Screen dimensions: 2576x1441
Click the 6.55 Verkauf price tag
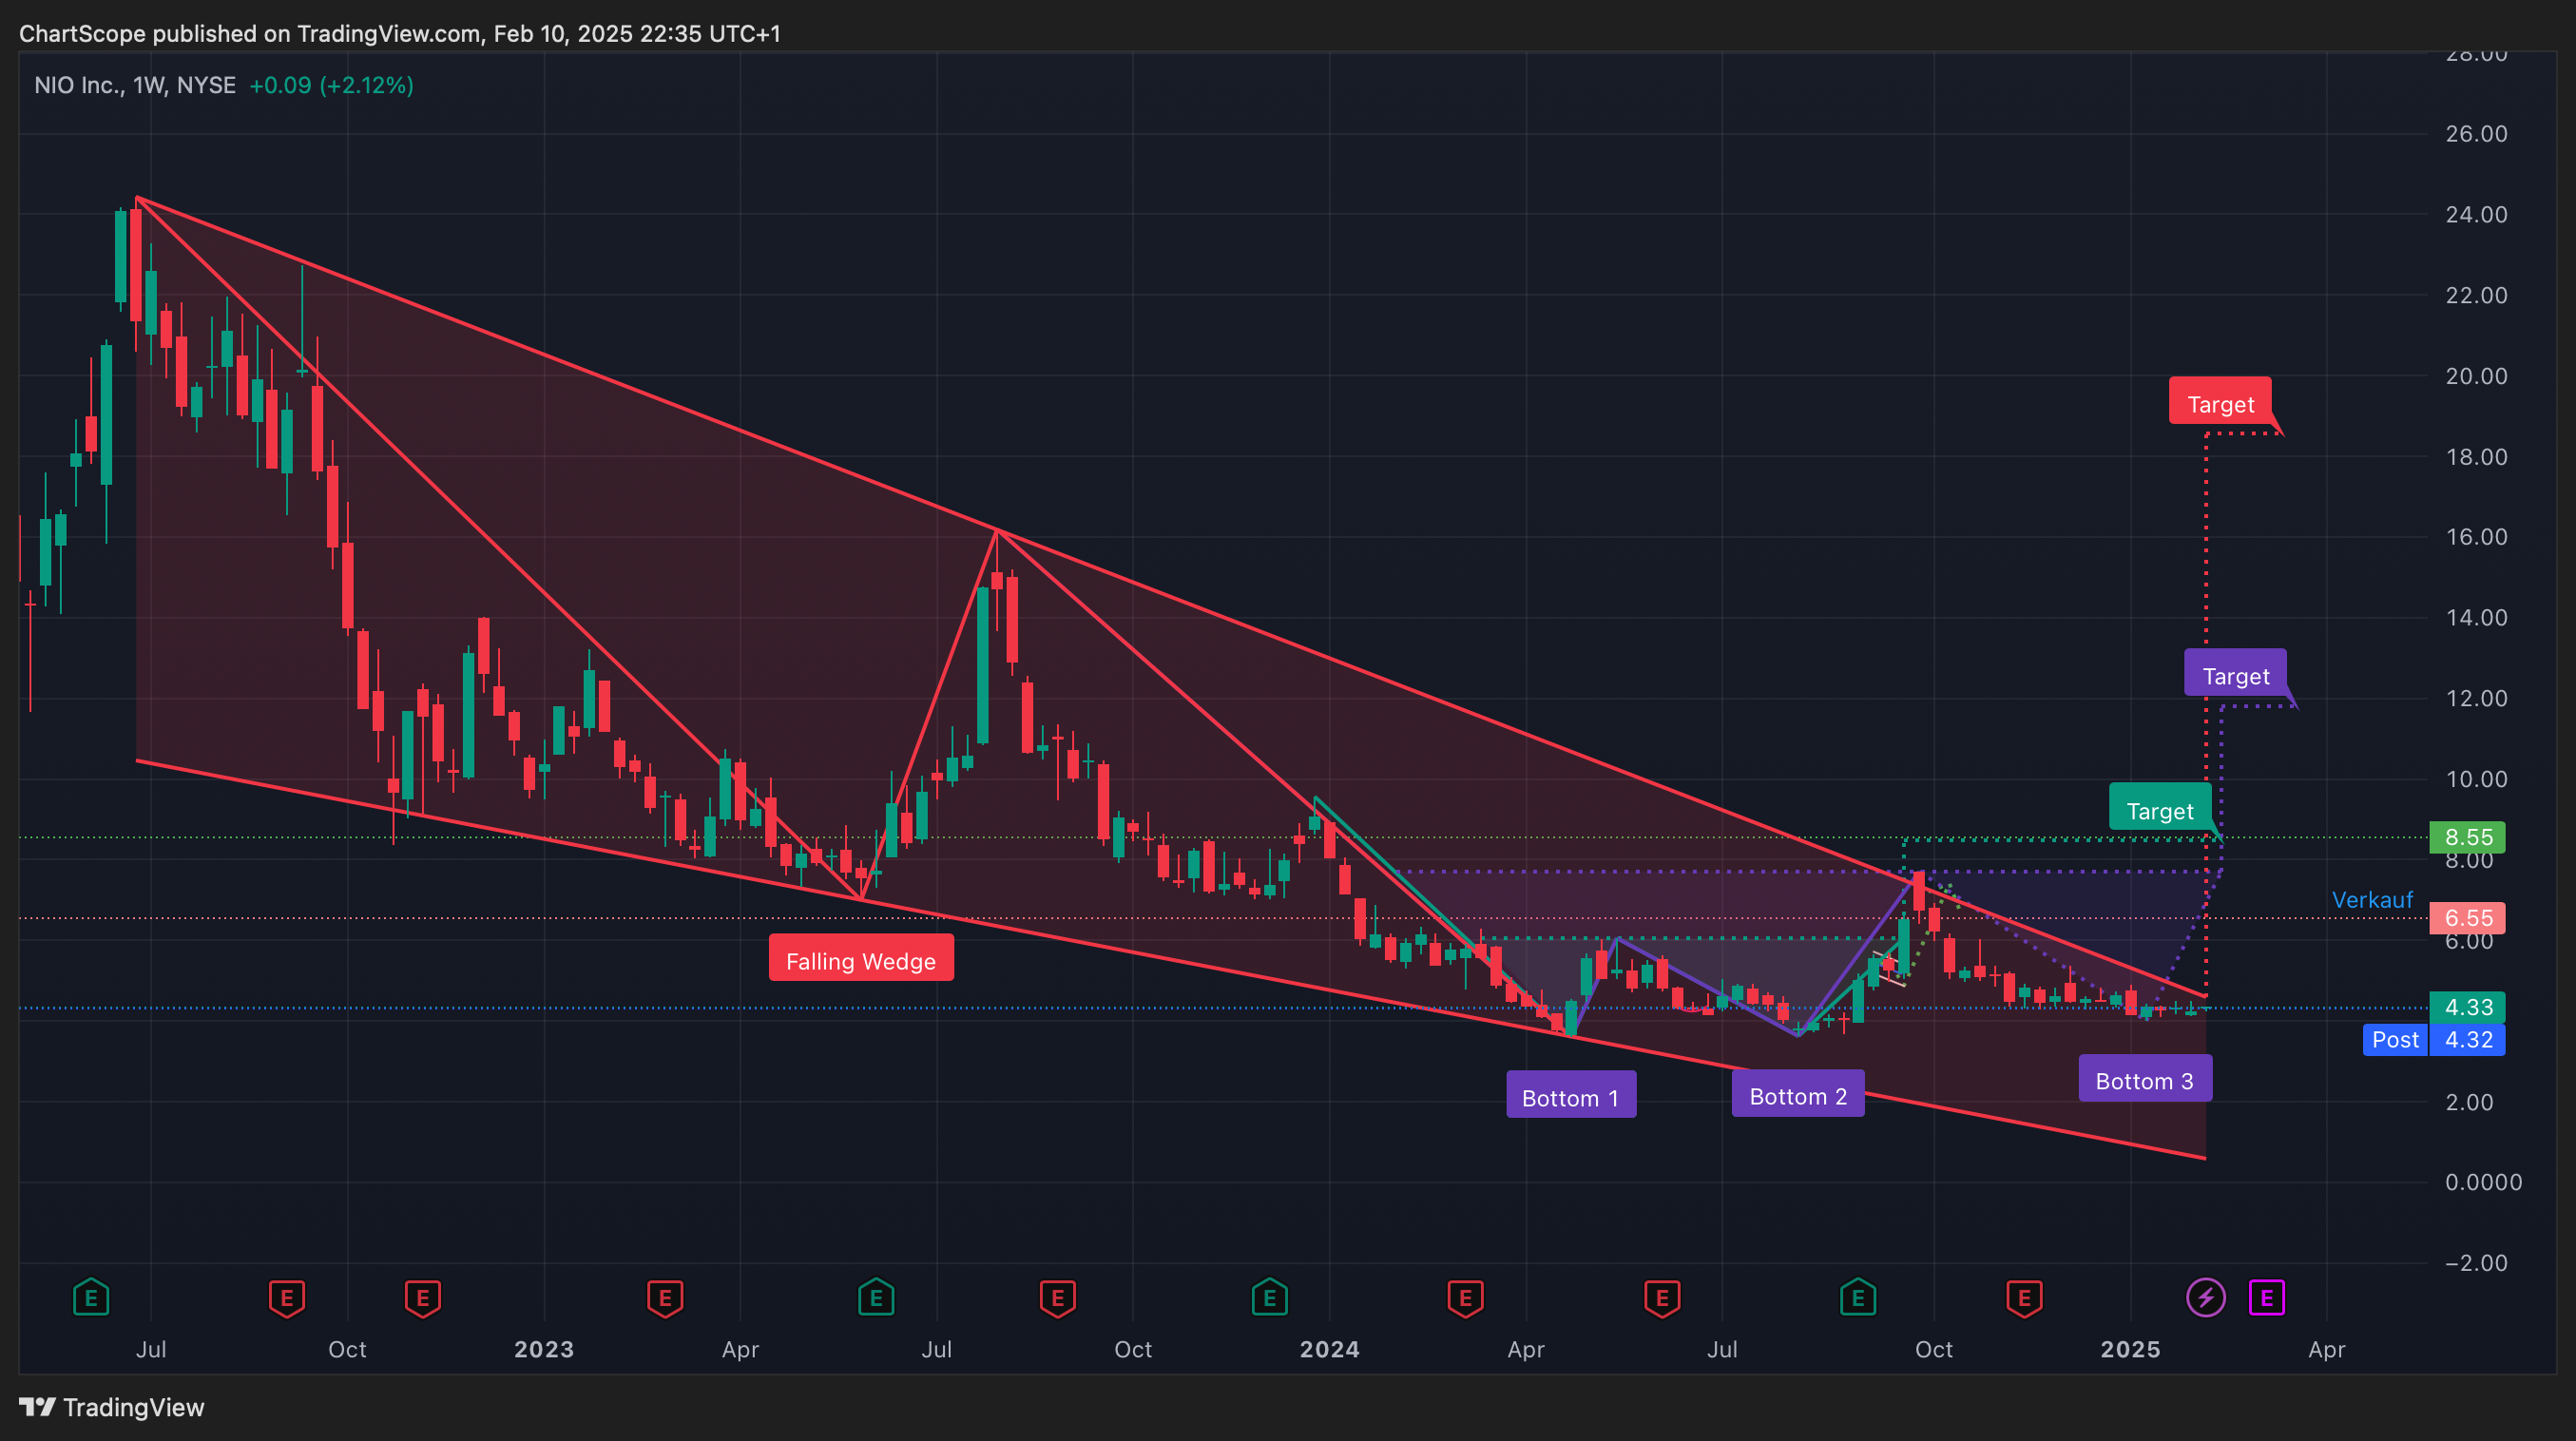point(2467,917)
